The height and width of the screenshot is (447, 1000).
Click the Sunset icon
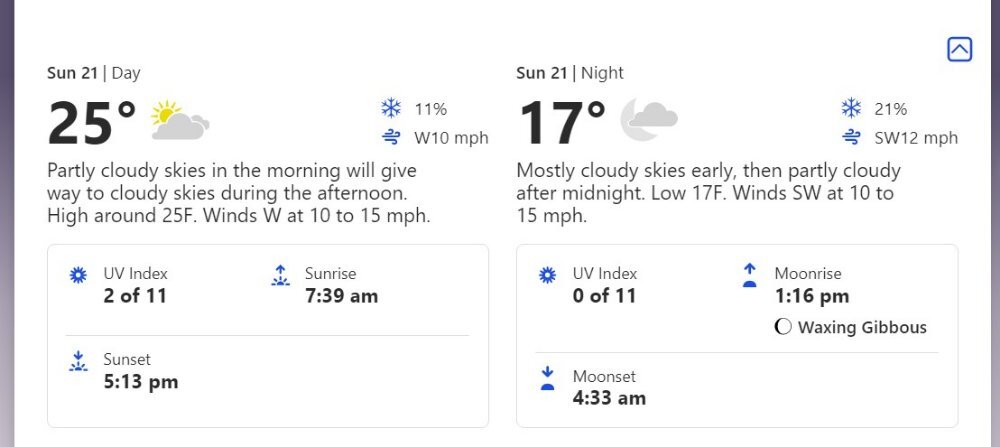pos(78,361)
